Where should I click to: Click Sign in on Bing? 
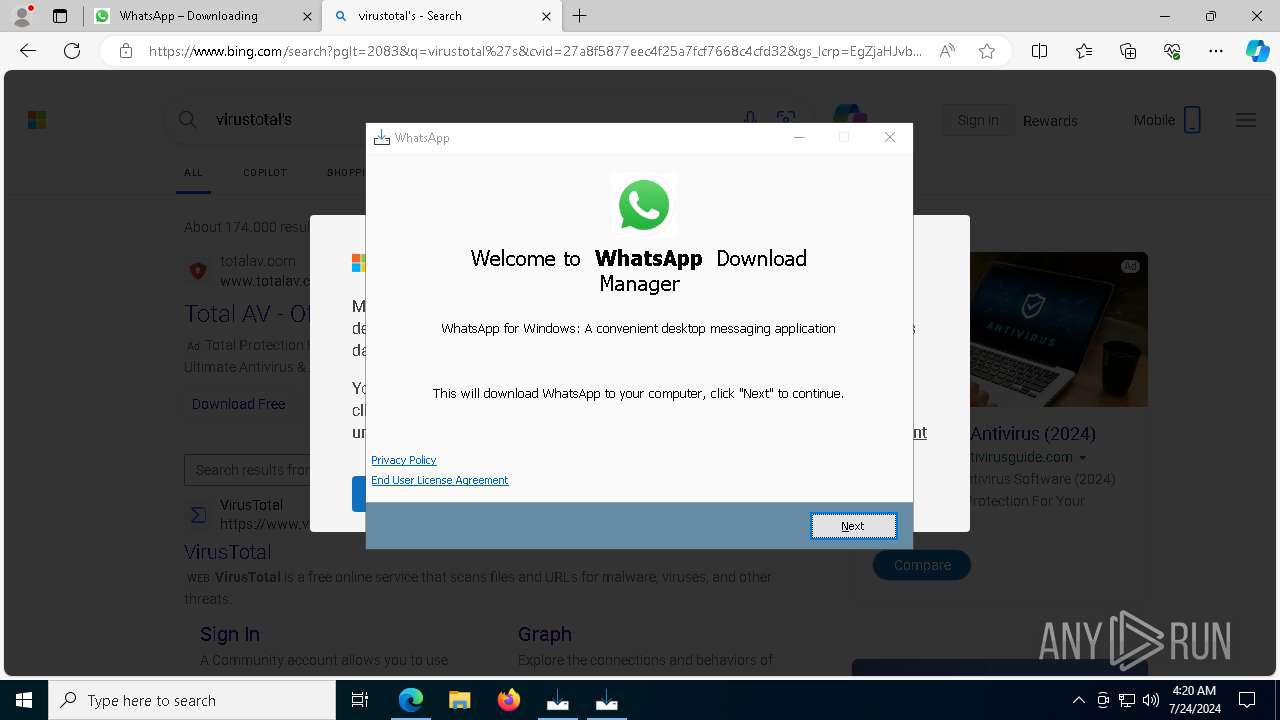pos(977,120)
